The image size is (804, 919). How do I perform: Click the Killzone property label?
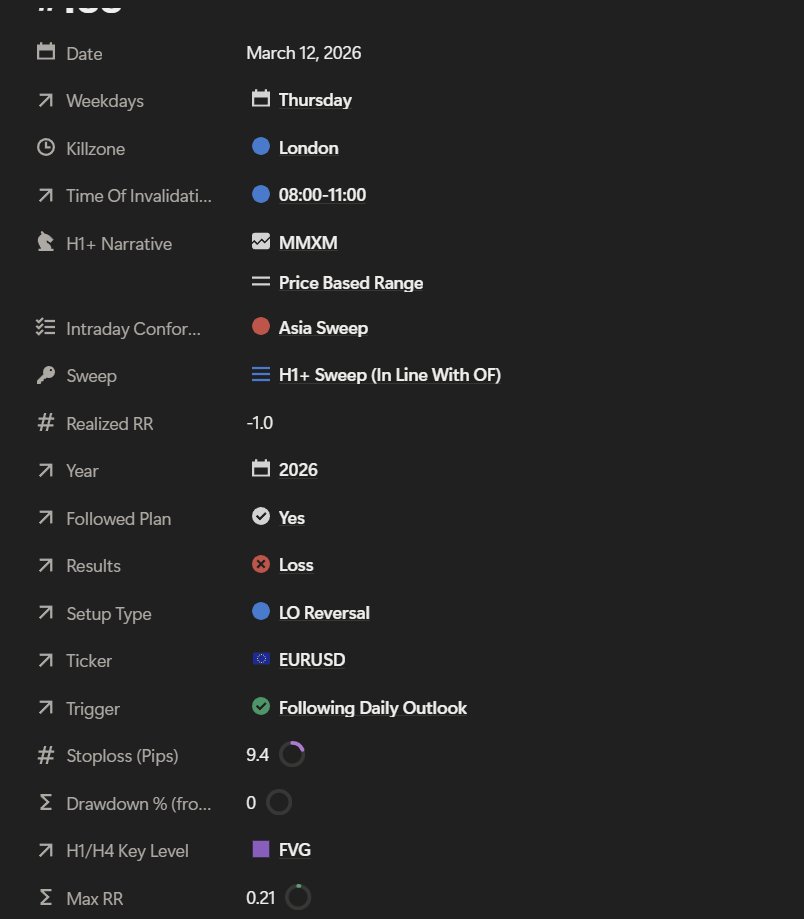tap(96, 149)
